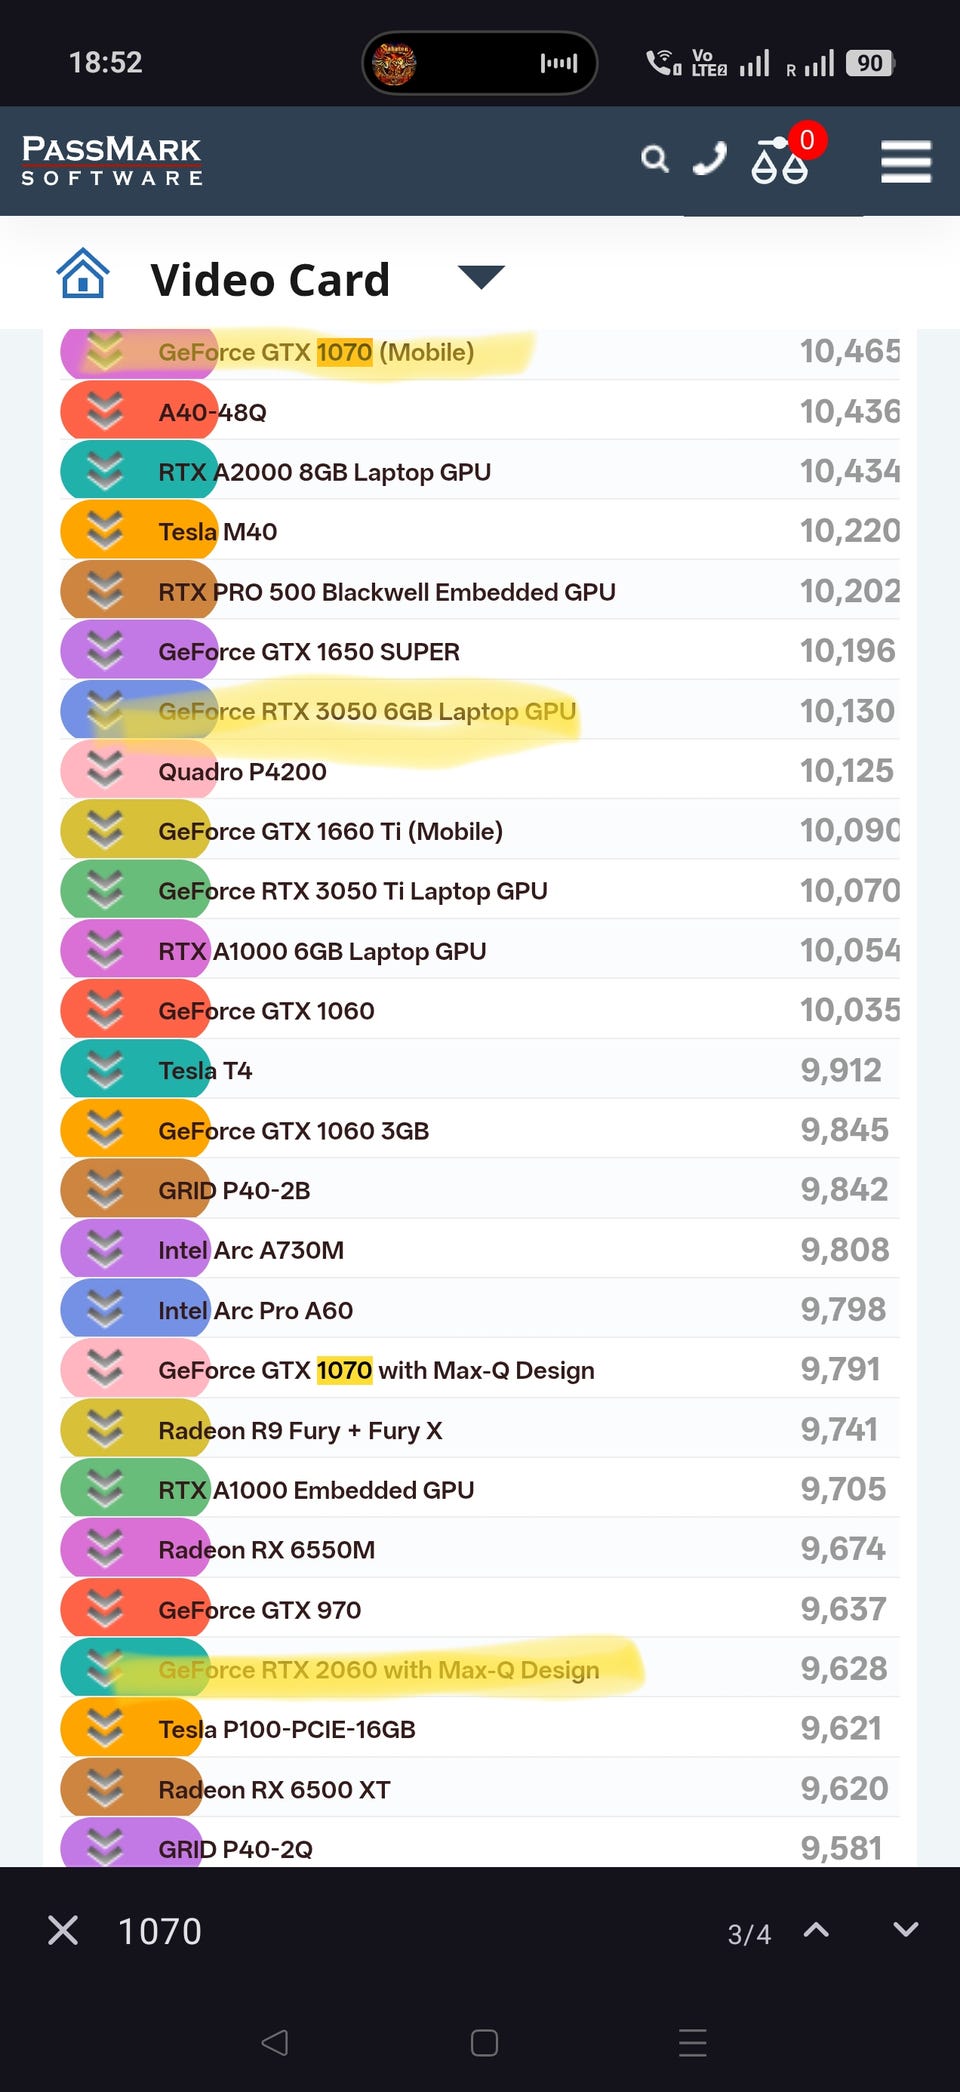Tap the phone contact icon
This screenshot has width=960, height=2092.
710,159
